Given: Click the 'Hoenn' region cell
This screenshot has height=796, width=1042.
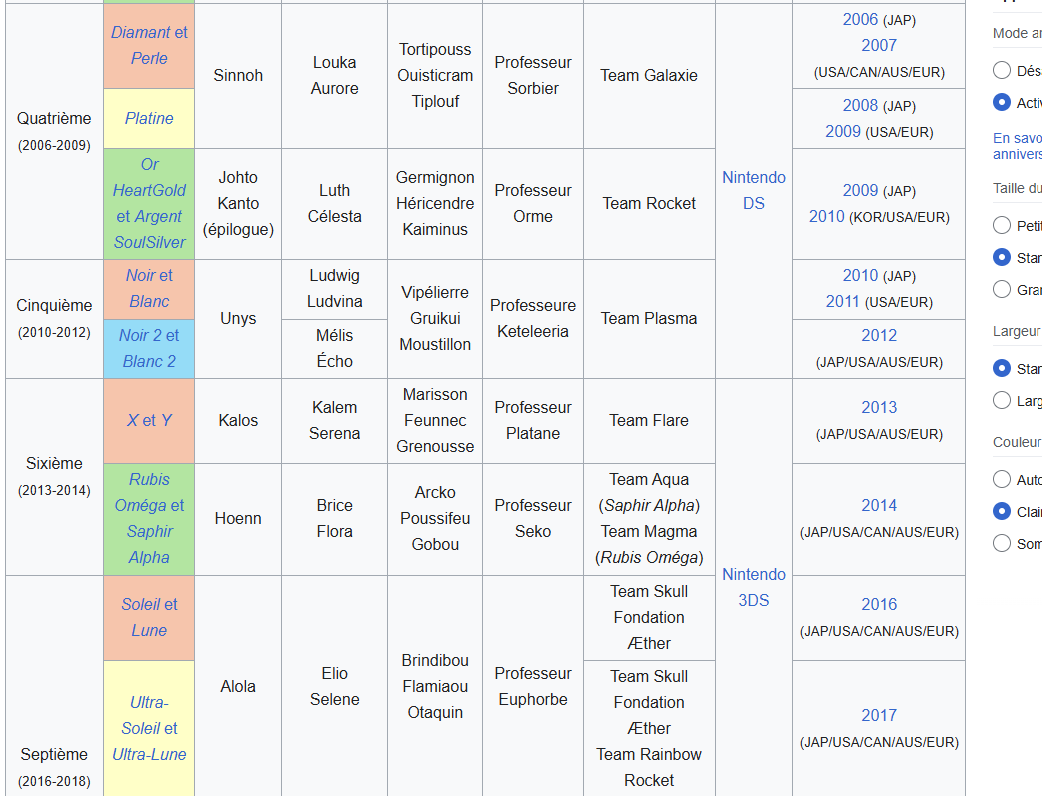Looking at the screenshot, I should pos(238,519).
